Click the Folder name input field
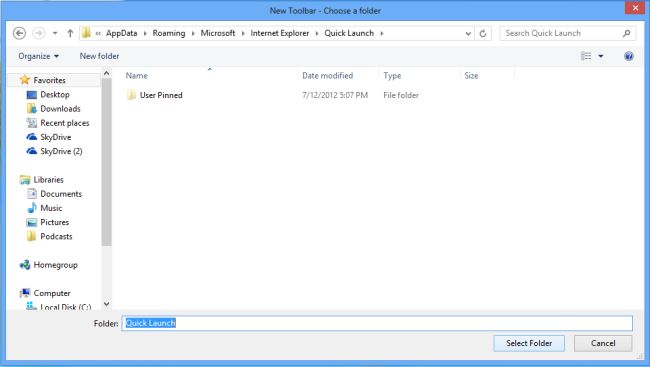The height and width of the screenshot is (367, 650). click(x=377, y=323)
